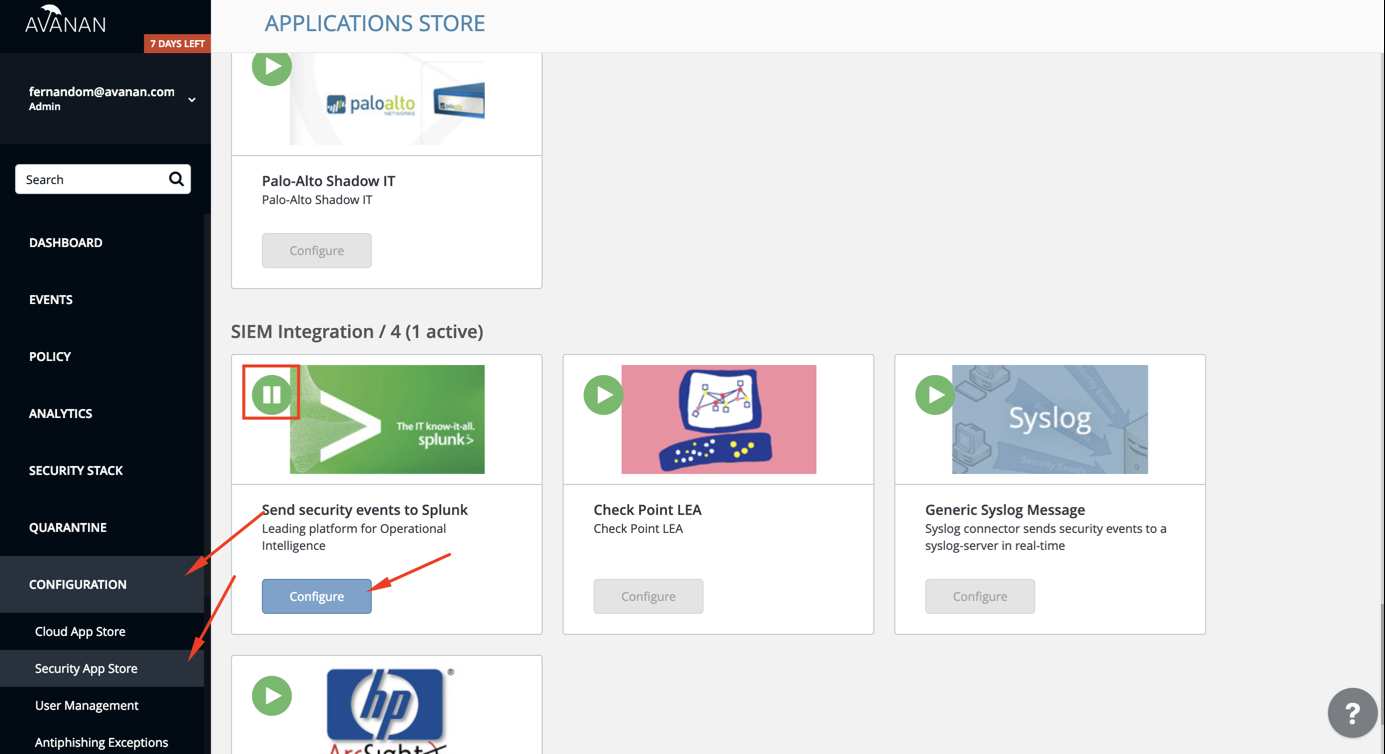This screenshot has height=754, width=1385.
Task: Expand the fernandom@avanan.com account menu
Action: (191, 99)
